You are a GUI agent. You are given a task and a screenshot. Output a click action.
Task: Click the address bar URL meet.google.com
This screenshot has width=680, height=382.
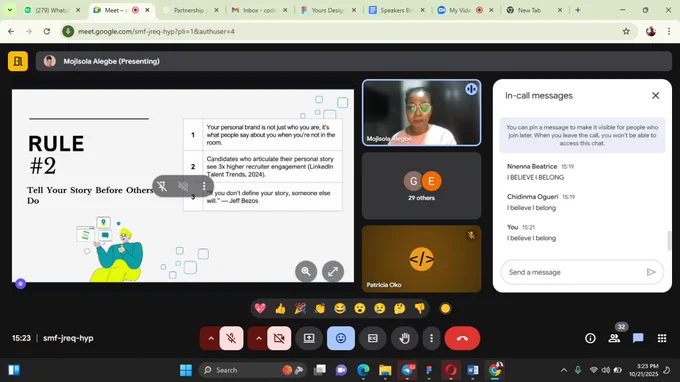coord(156,31)
